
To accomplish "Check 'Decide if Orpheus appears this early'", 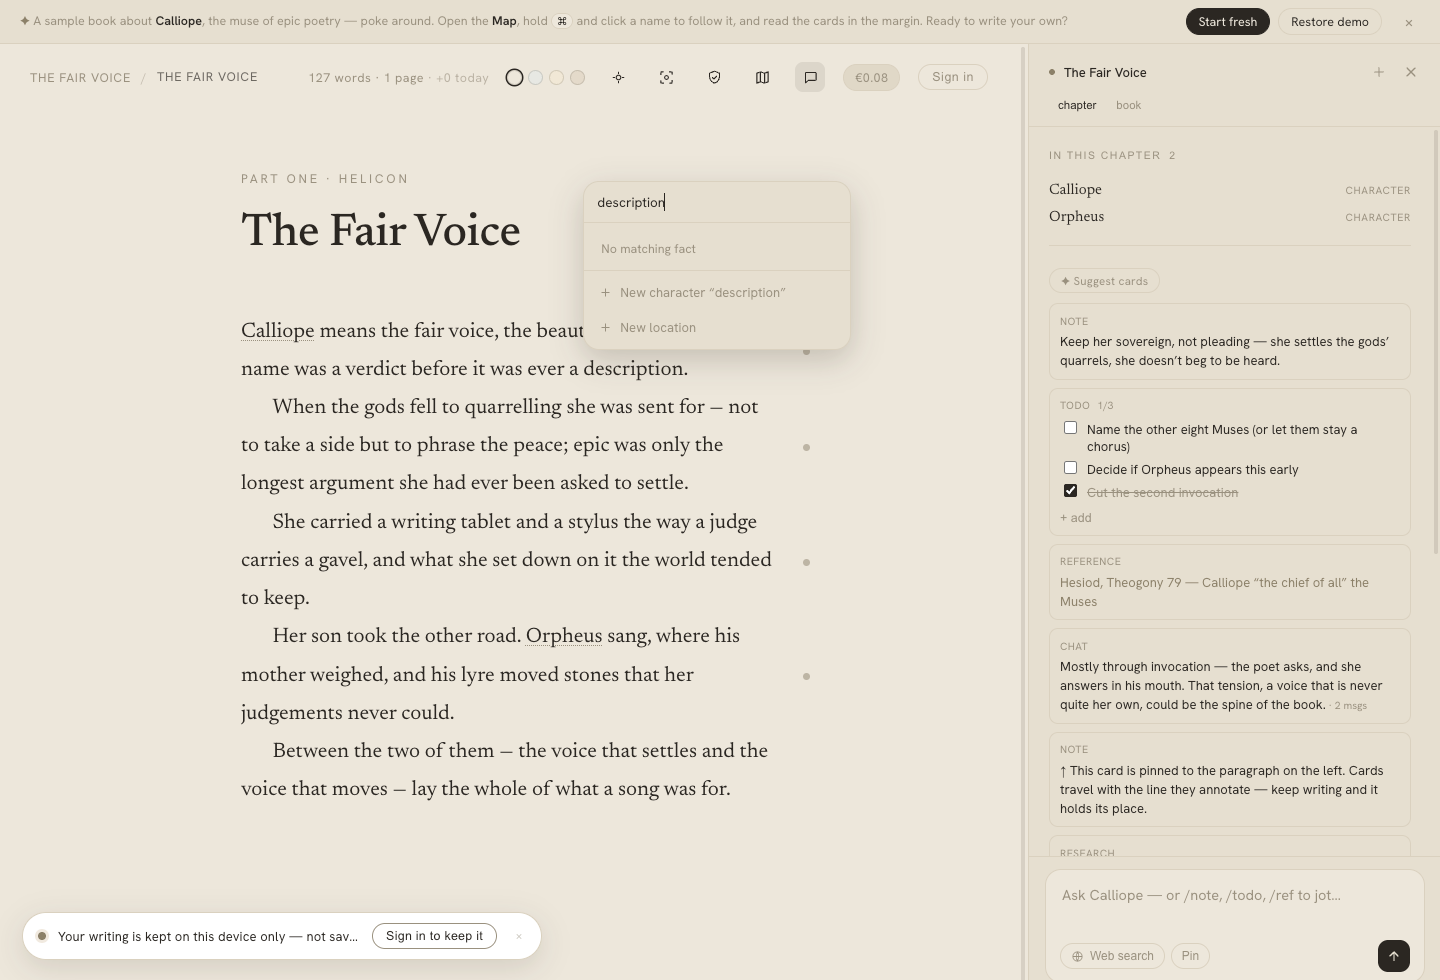I will point(1071,468).
